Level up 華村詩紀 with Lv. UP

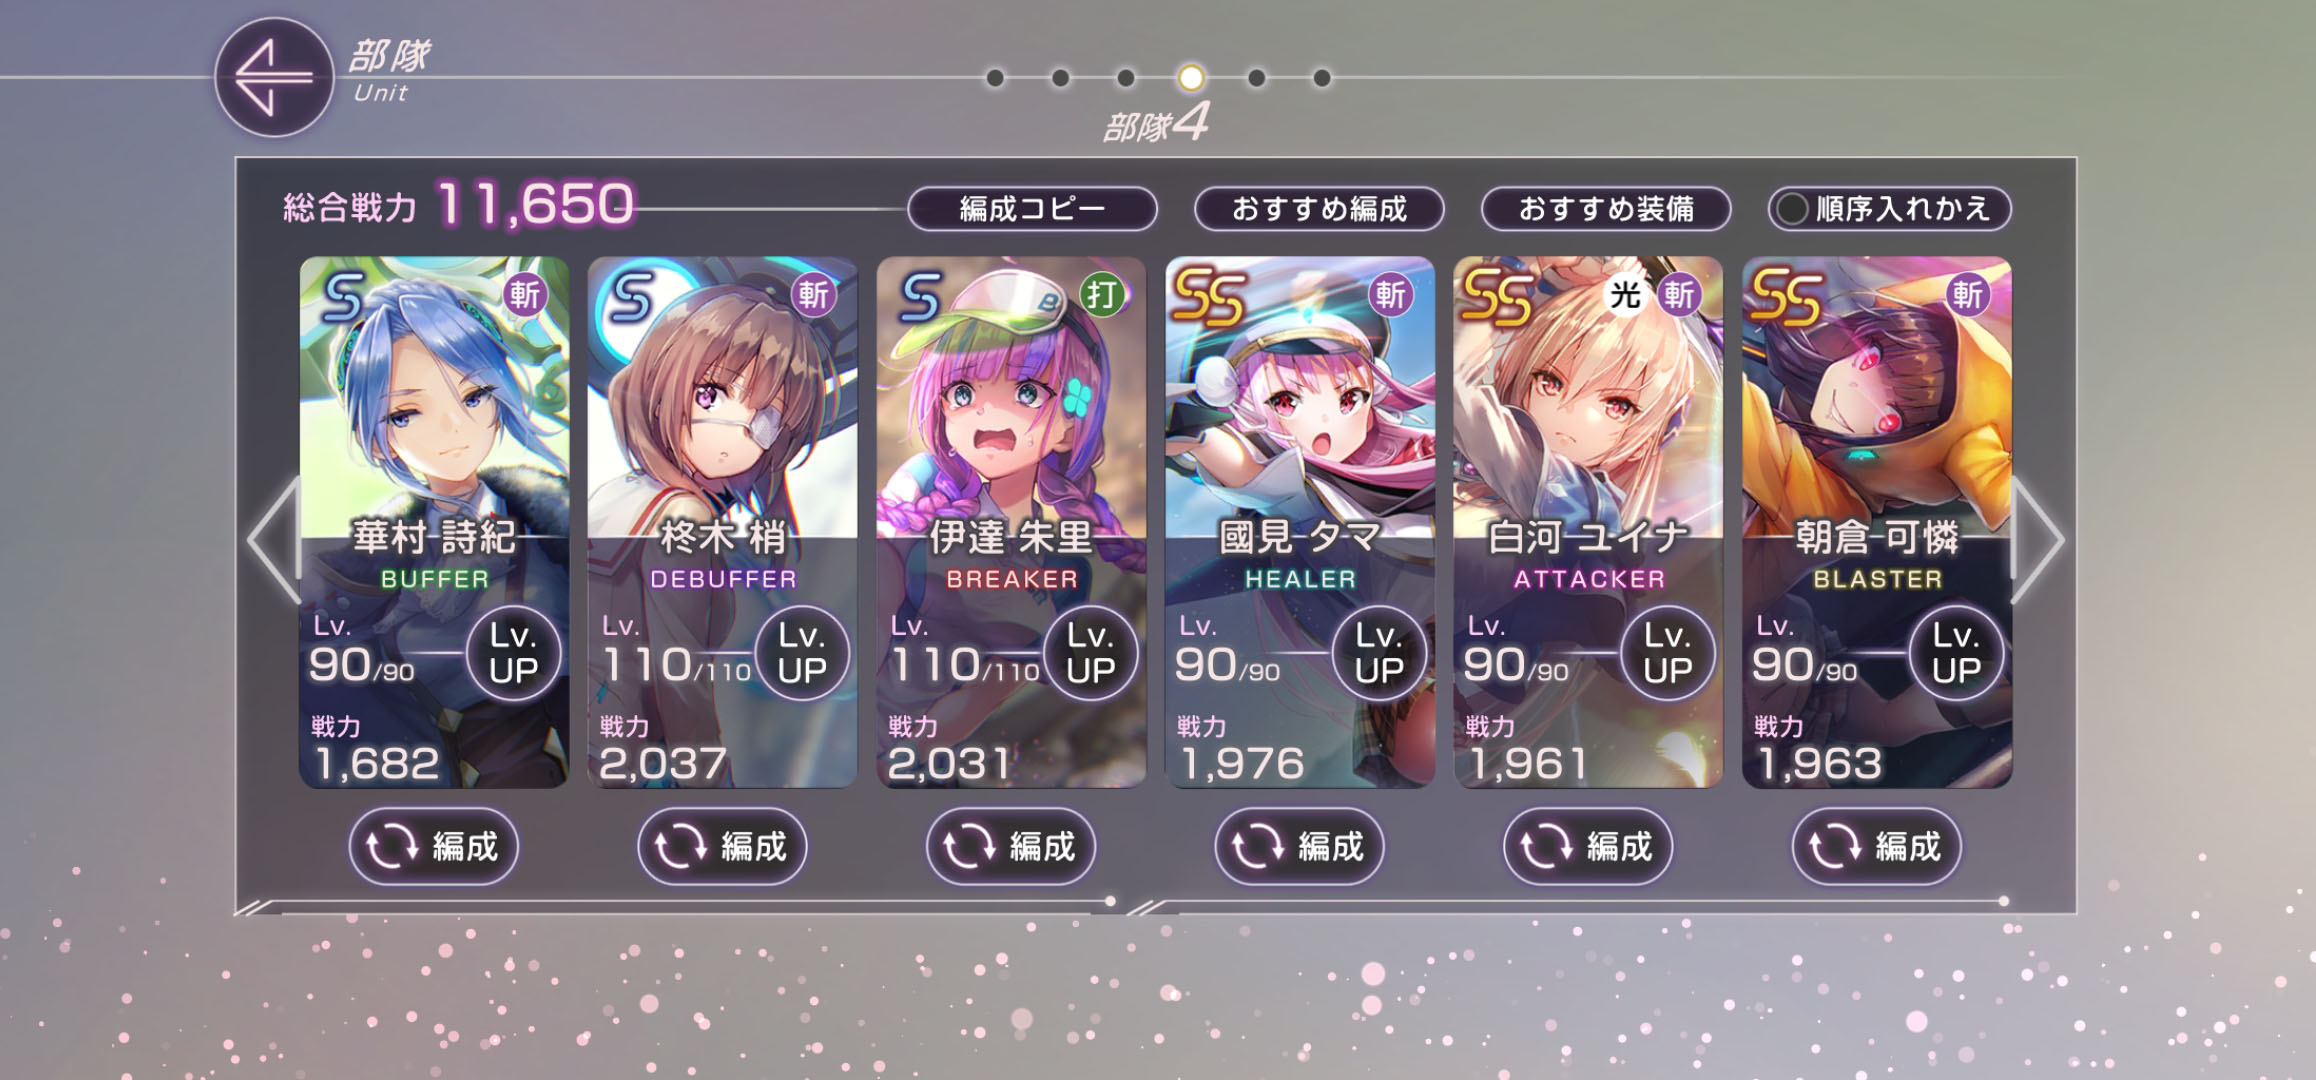coord(513,653)
